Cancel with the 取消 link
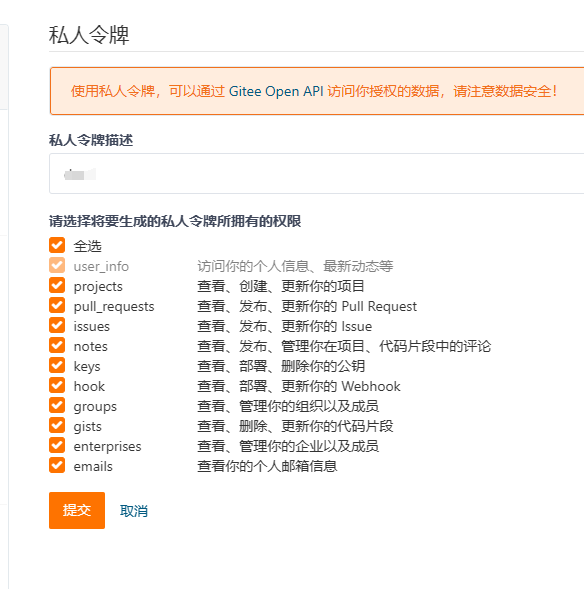This screenshot has width=584, height=589. 134,511
